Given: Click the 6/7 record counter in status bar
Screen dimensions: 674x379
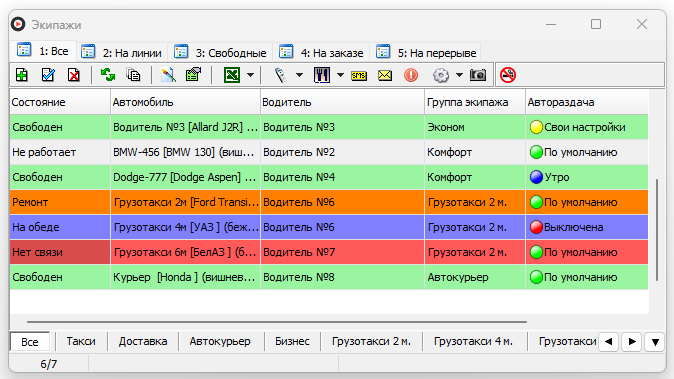Looking at the screenshot, I should click(x=49, y=364).
